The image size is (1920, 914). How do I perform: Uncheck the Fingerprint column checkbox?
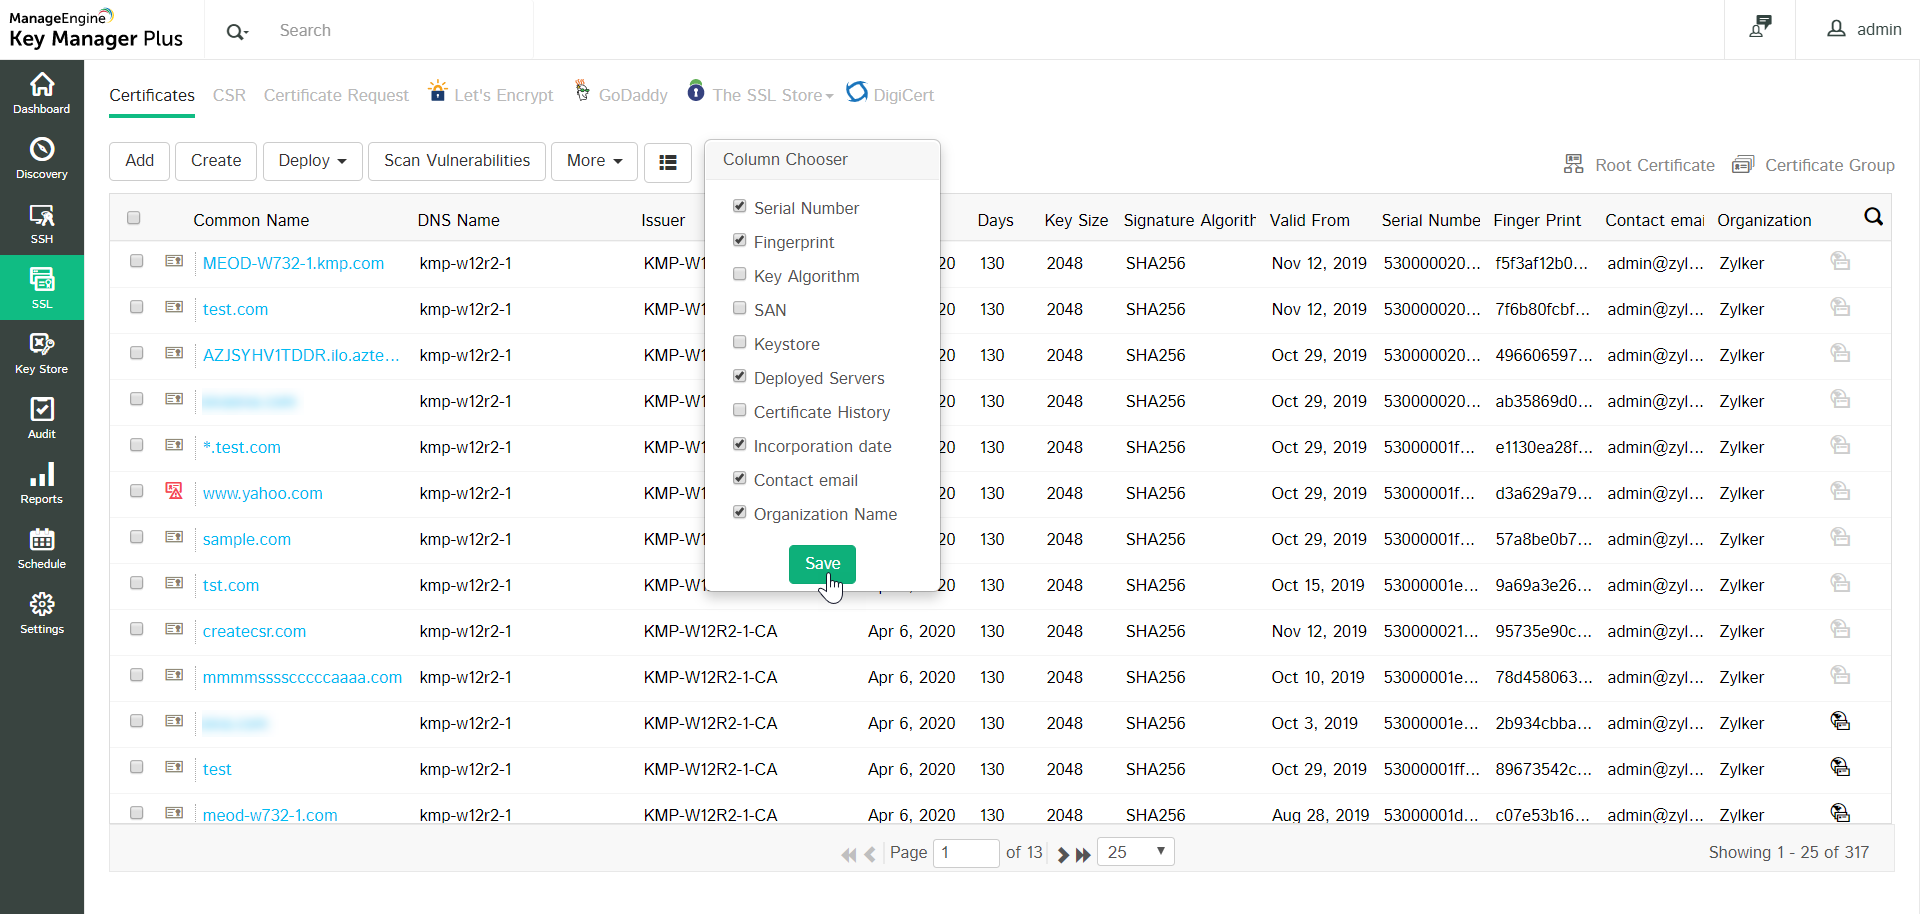(740, 240)
